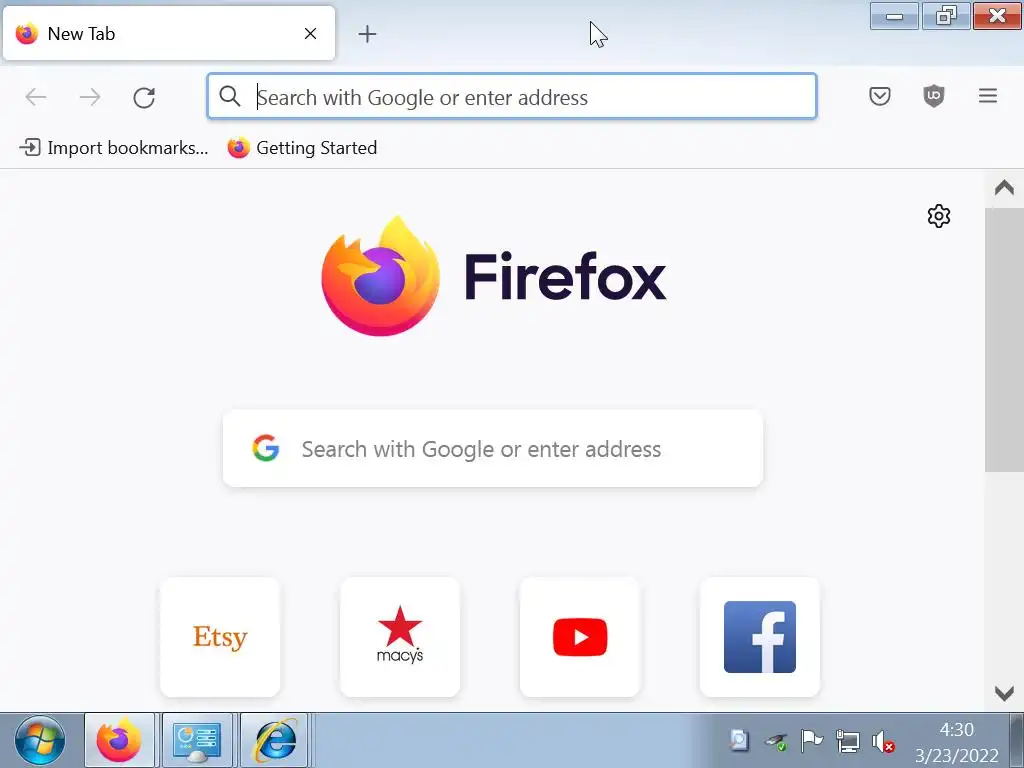
Task: Click the magnifier icon in the address bar
Action: coord(229,97)
